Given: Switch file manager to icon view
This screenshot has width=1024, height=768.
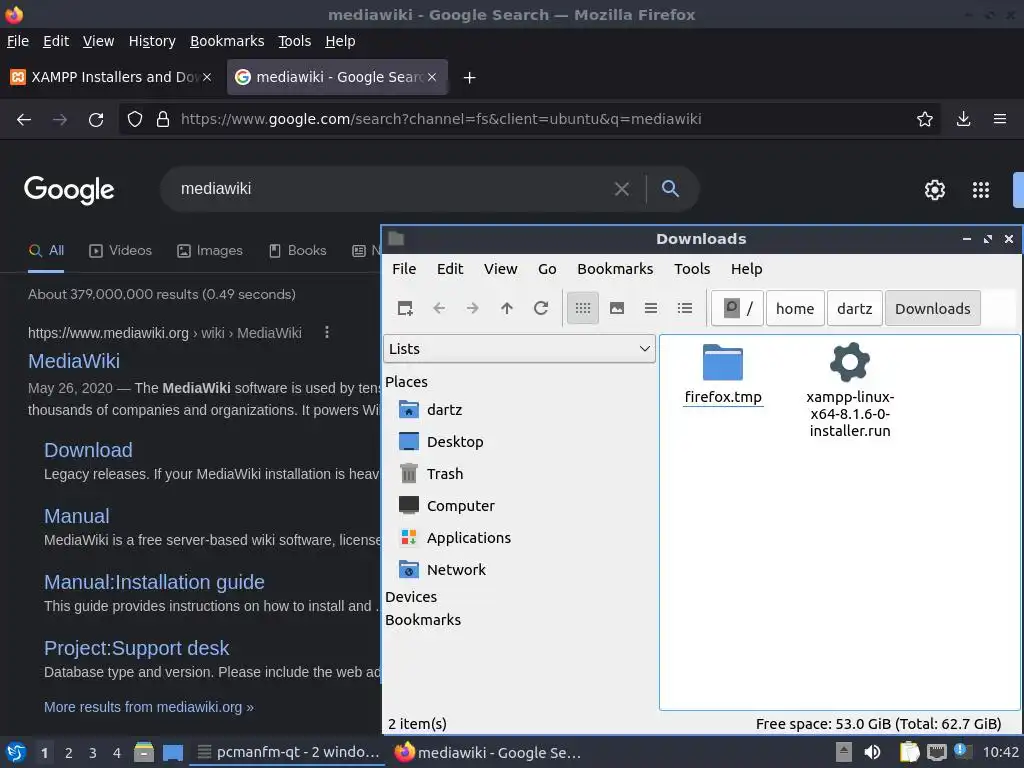Looking at the screenshot, I should [x=583, y=308].
